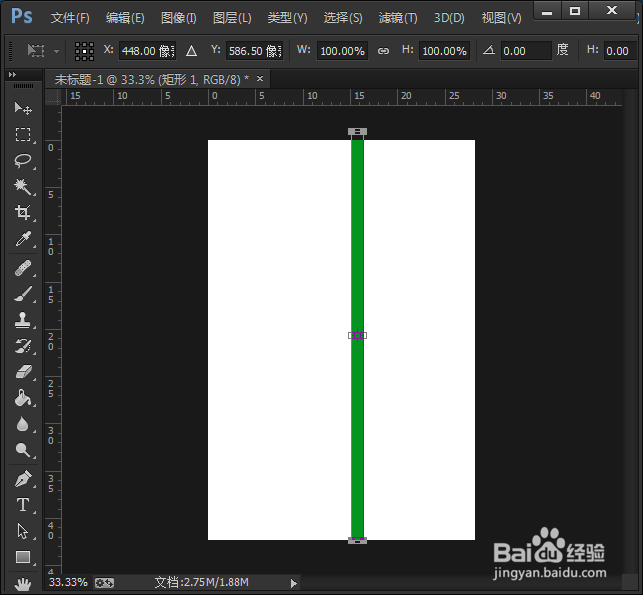Click the ruler origin corner box
The width and height of the screenshot is (643, 595).
tap(53, 97)
